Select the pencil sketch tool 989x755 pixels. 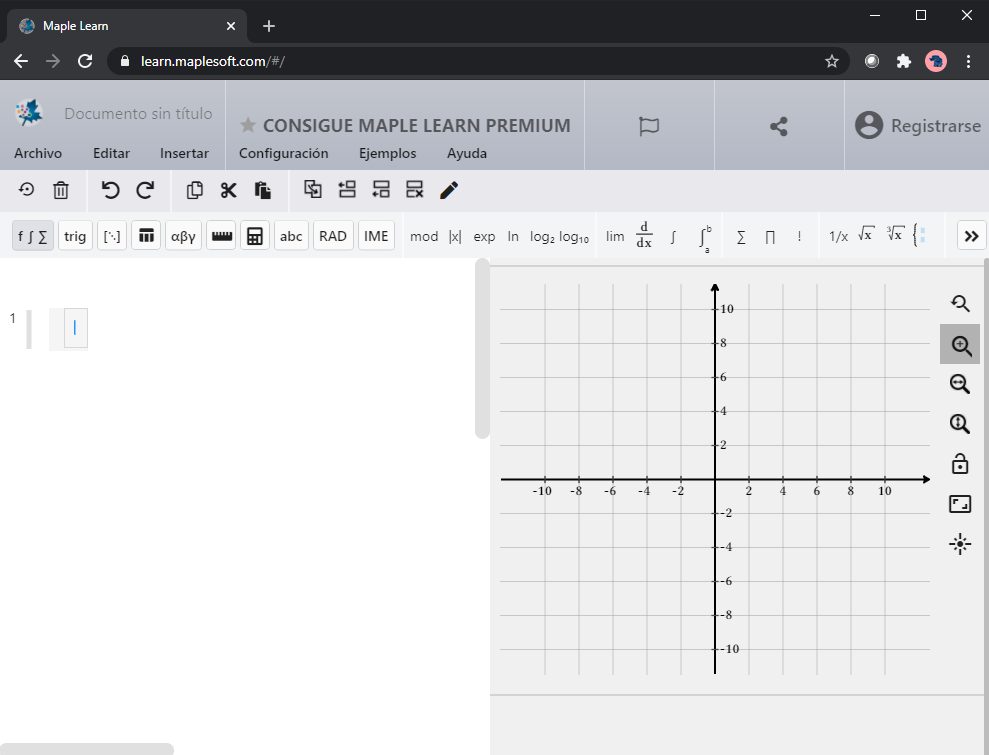coord(449,190)
